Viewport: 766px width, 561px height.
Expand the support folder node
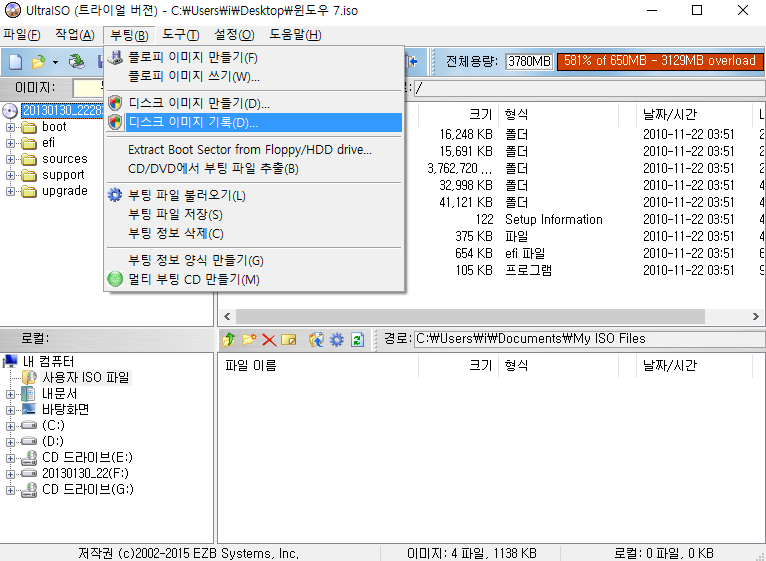tap(10, 175)
